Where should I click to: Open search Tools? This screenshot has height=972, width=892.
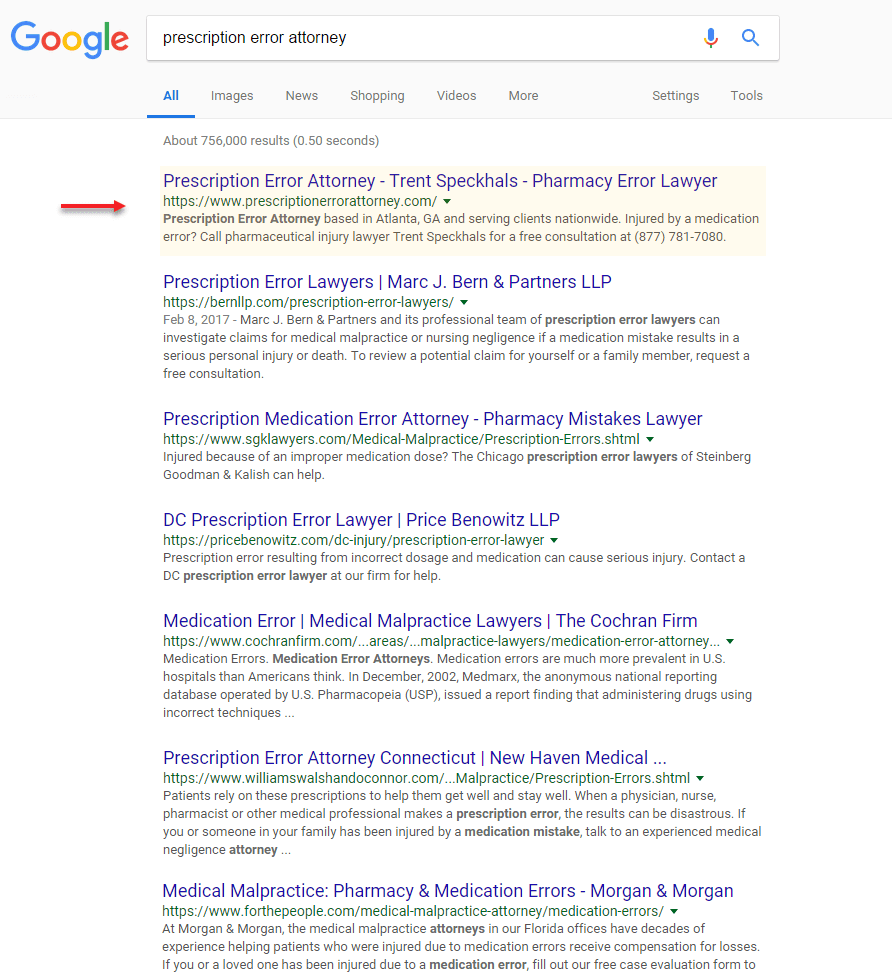tap(746, 95)
